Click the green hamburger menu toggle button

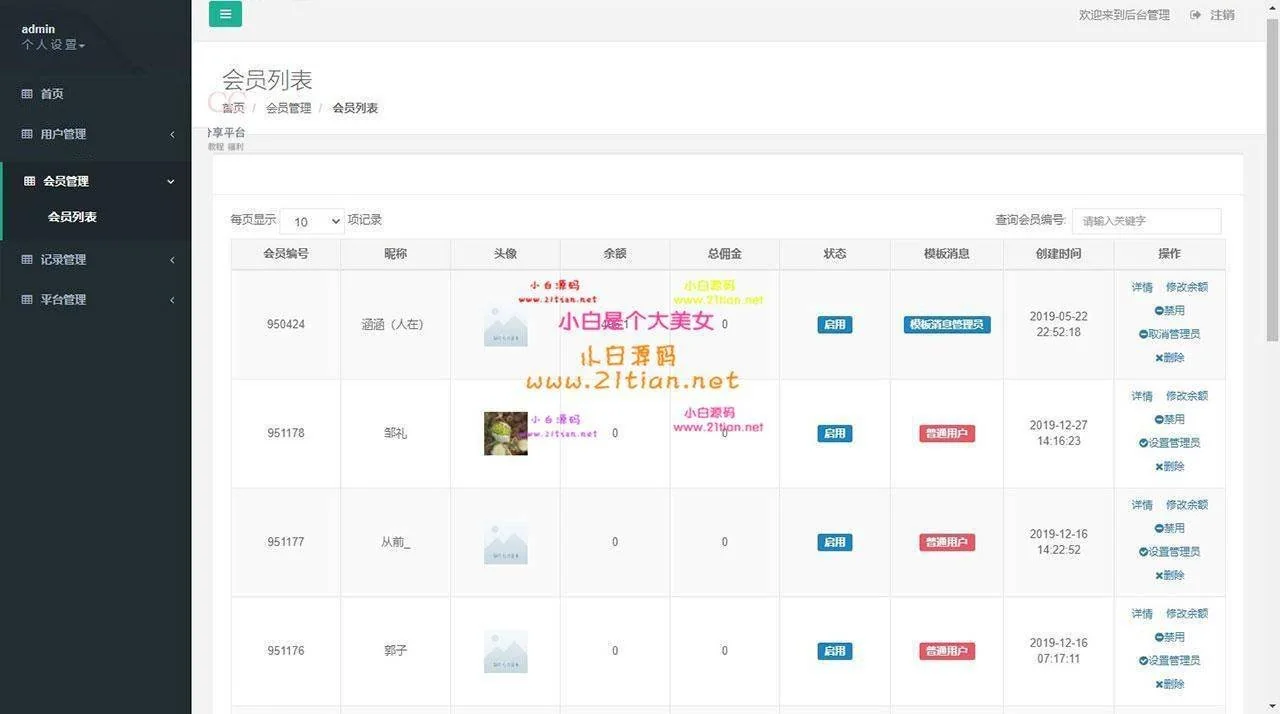pos(225,14)
